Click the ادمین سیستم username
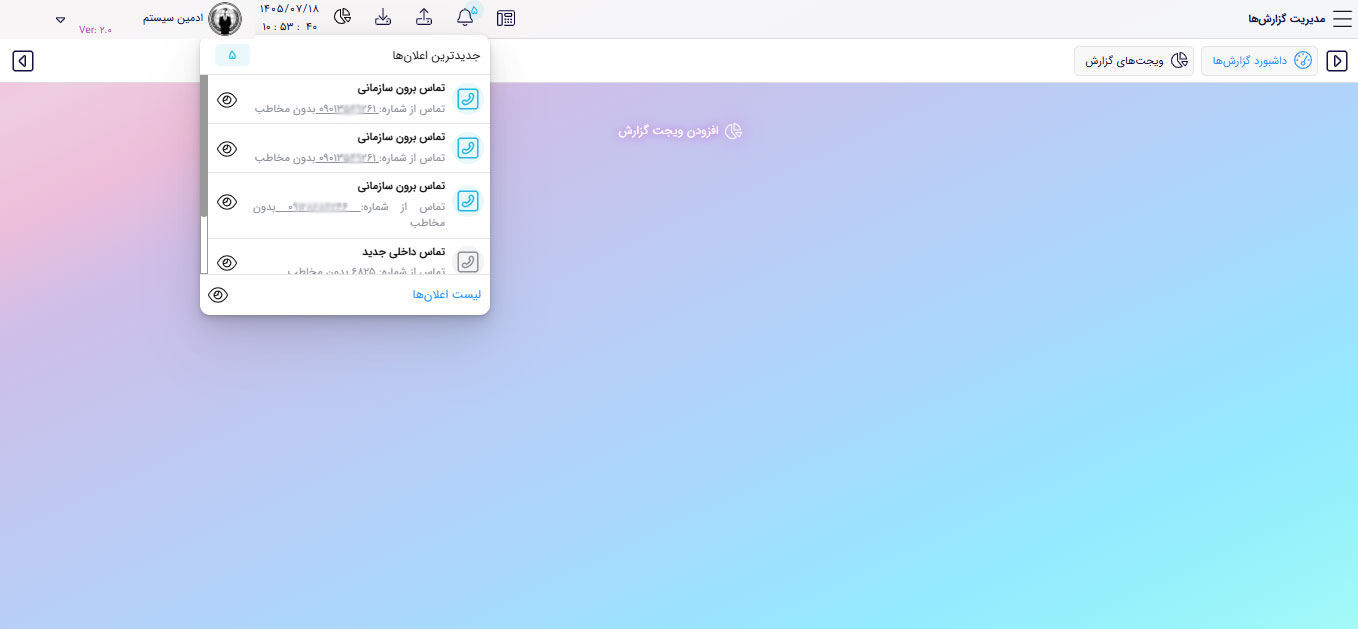This screenshot has height=629, width=1358. (173, 19)
